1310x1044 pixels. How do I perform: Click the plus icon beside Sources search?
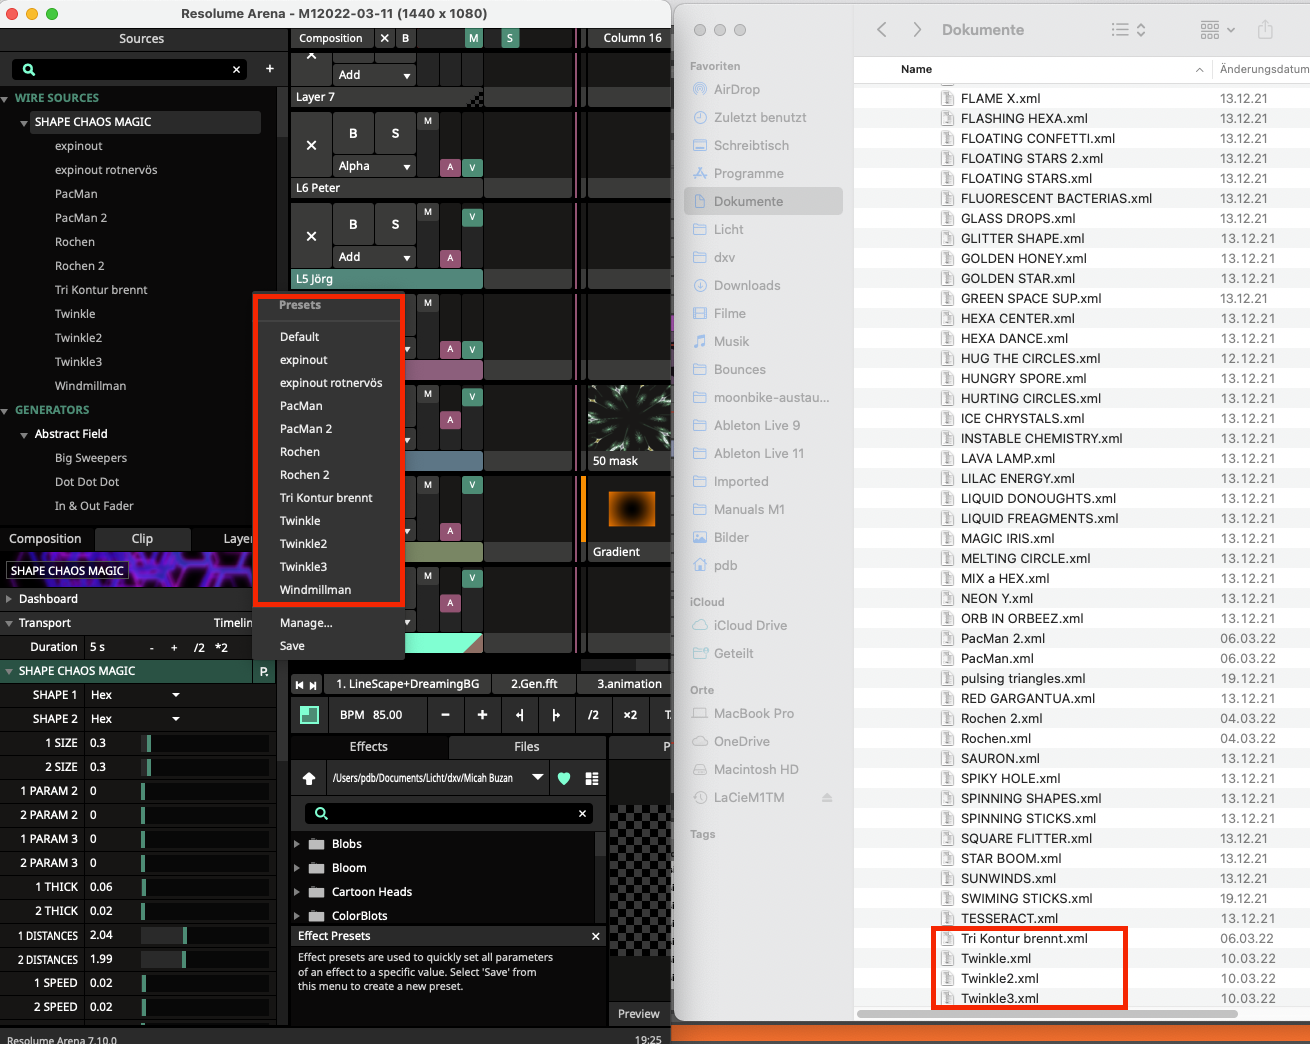point(269,69)
